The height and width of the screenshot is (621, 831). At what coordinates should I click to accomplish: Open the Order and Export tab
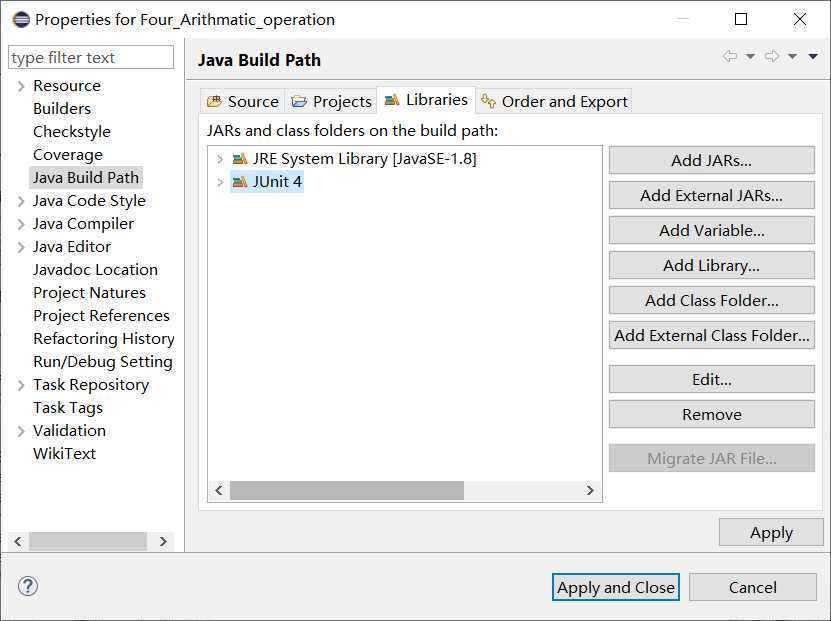(x=555, y=101)
